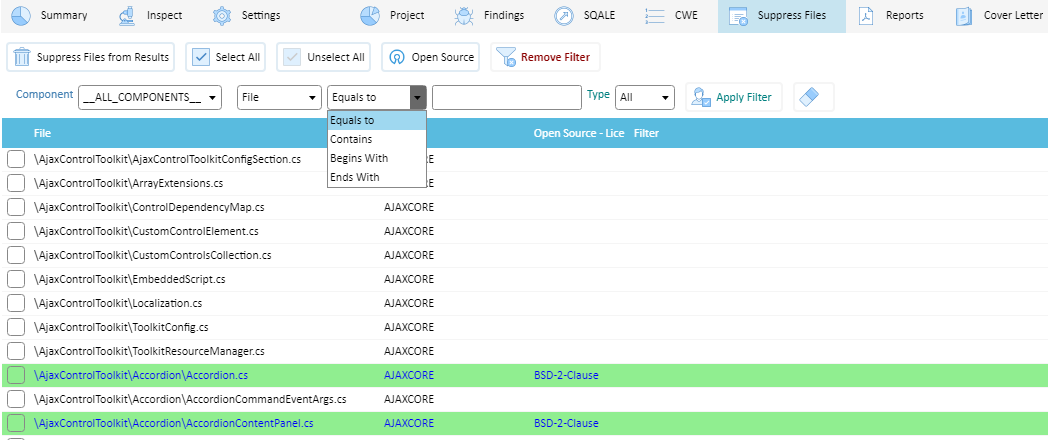The width and height of the screenshot is (1048, 440).
Task: Click the Unselect All button
Action: (323, 58)
